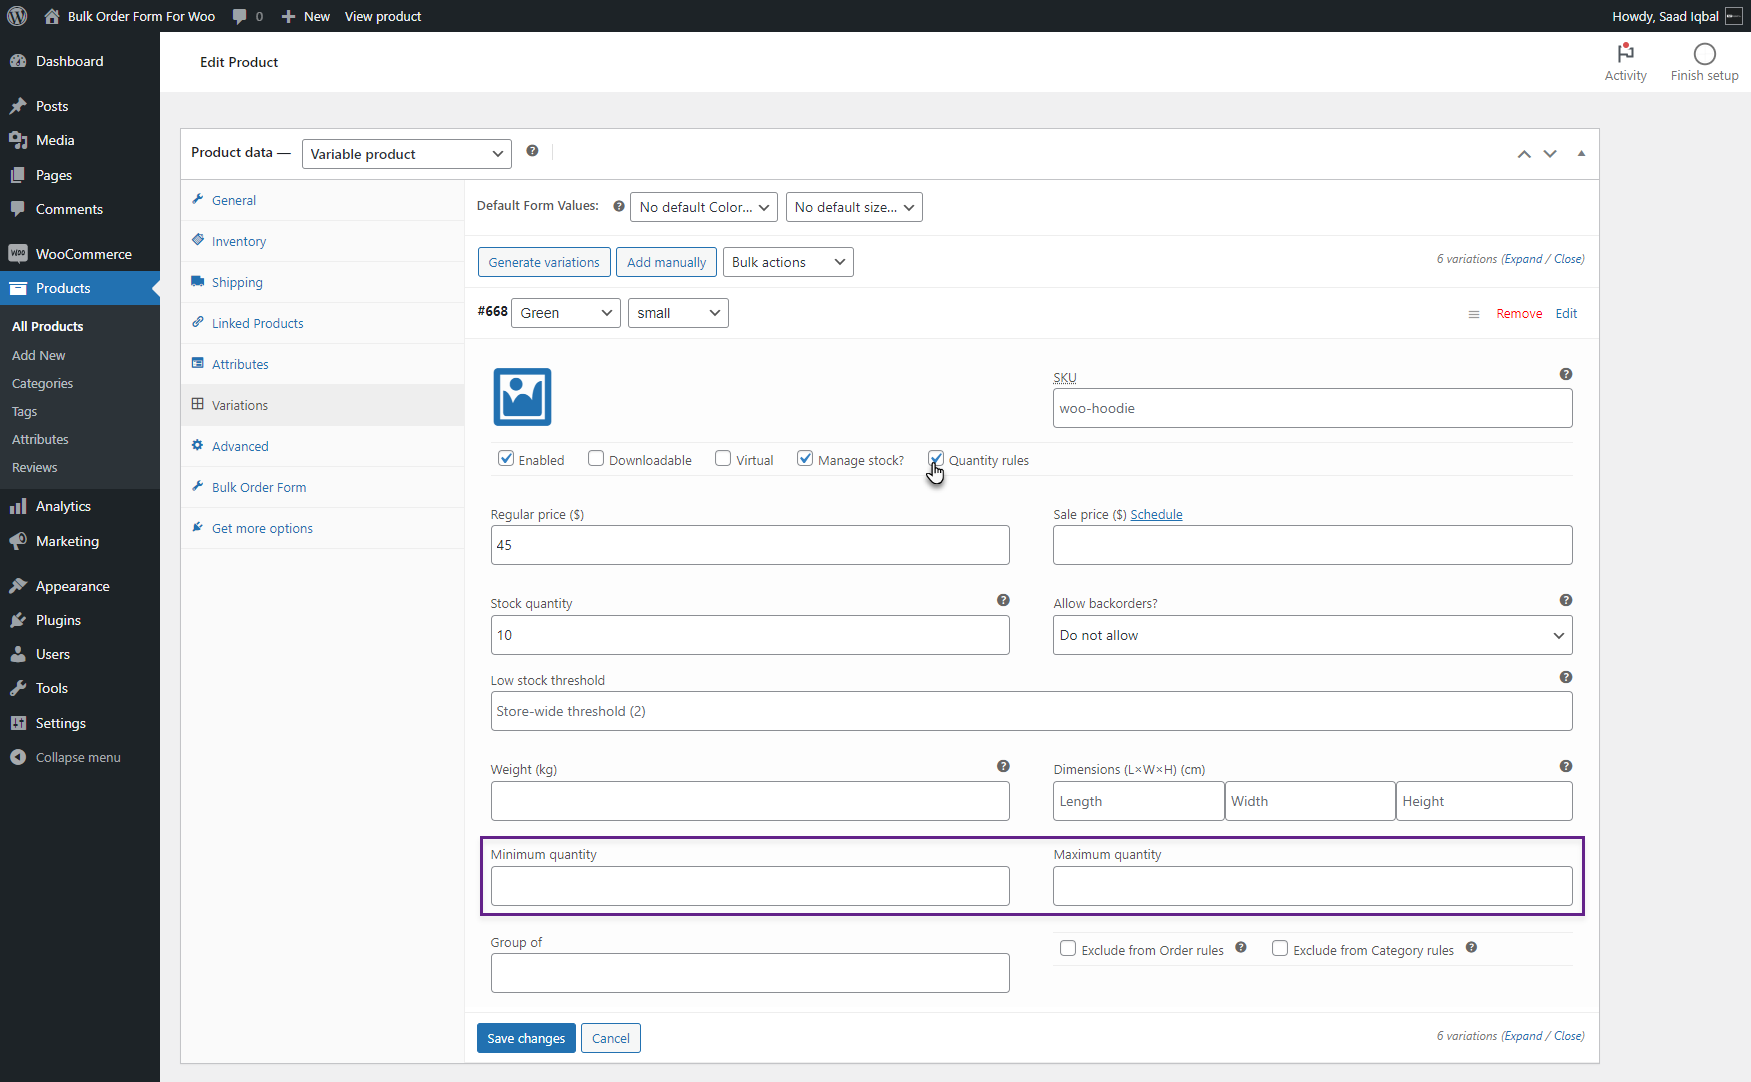
Task: Click the SKU help tooltip icon
Action: coord(1565,374)
